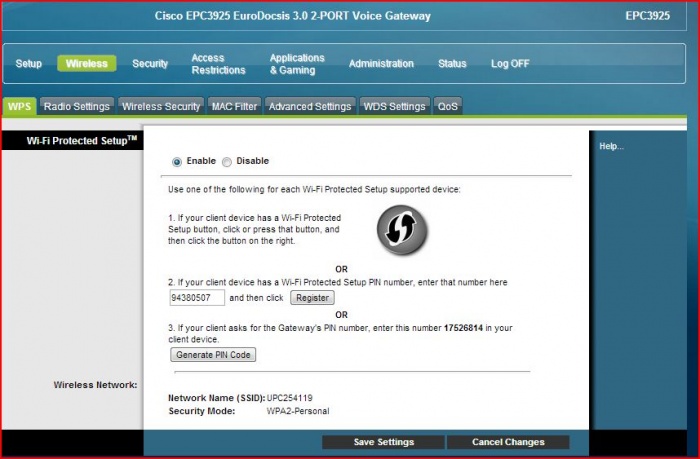The height and width of the screenshot is (459, 700).
Task: Click the gateway PIN 17526814
Action: 463,328
